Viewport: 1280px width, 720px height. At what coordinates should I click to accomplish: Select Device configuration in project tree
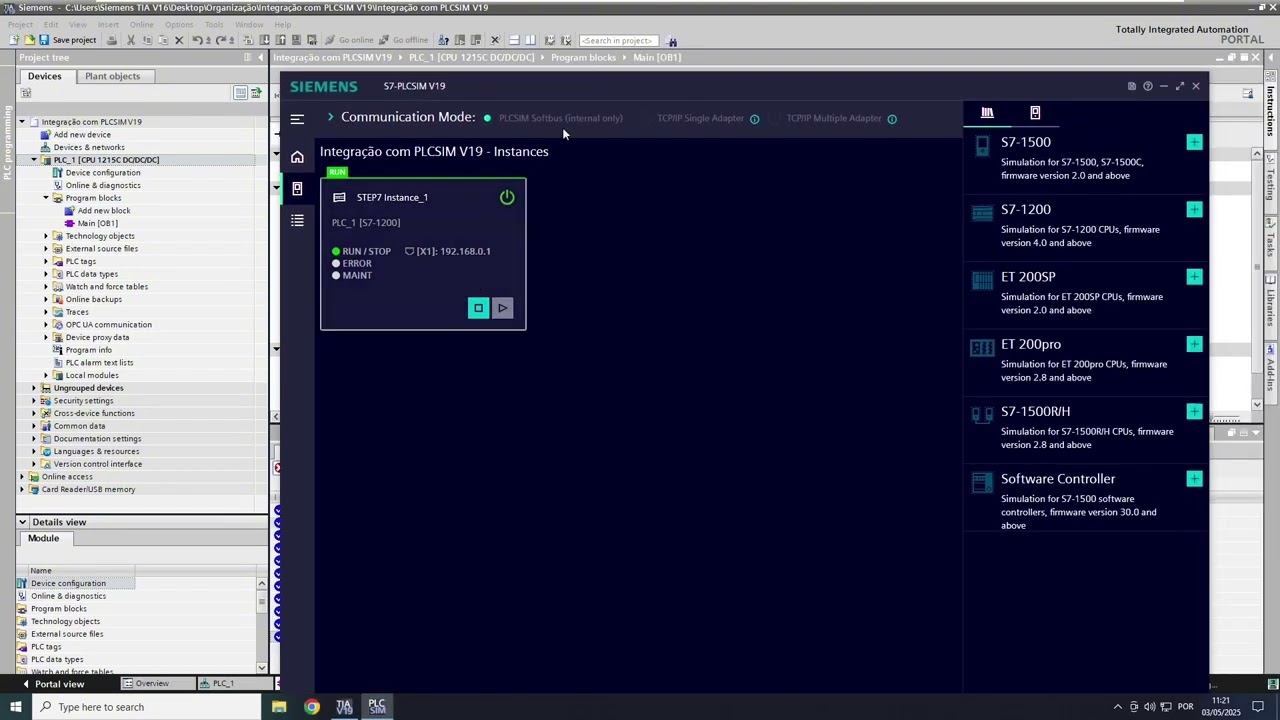[x=102, y=173]
